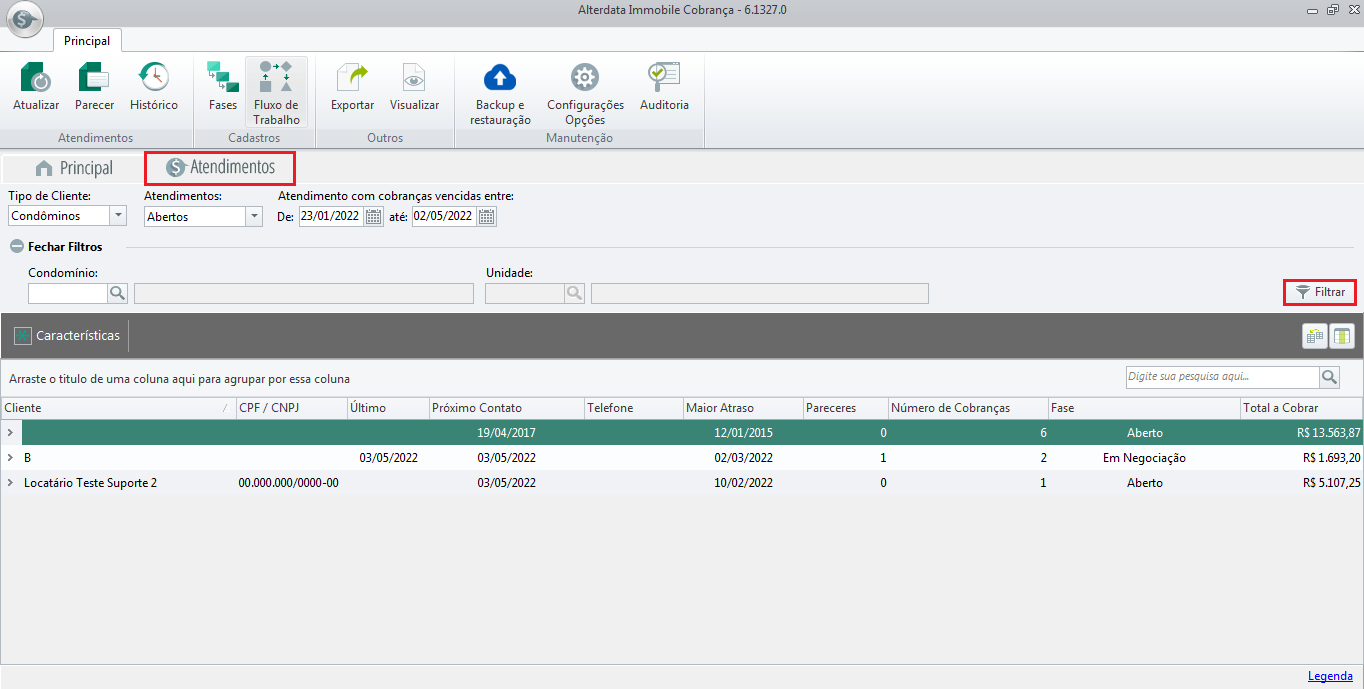Sort by the Número de Cobranças header

(967, 408)
